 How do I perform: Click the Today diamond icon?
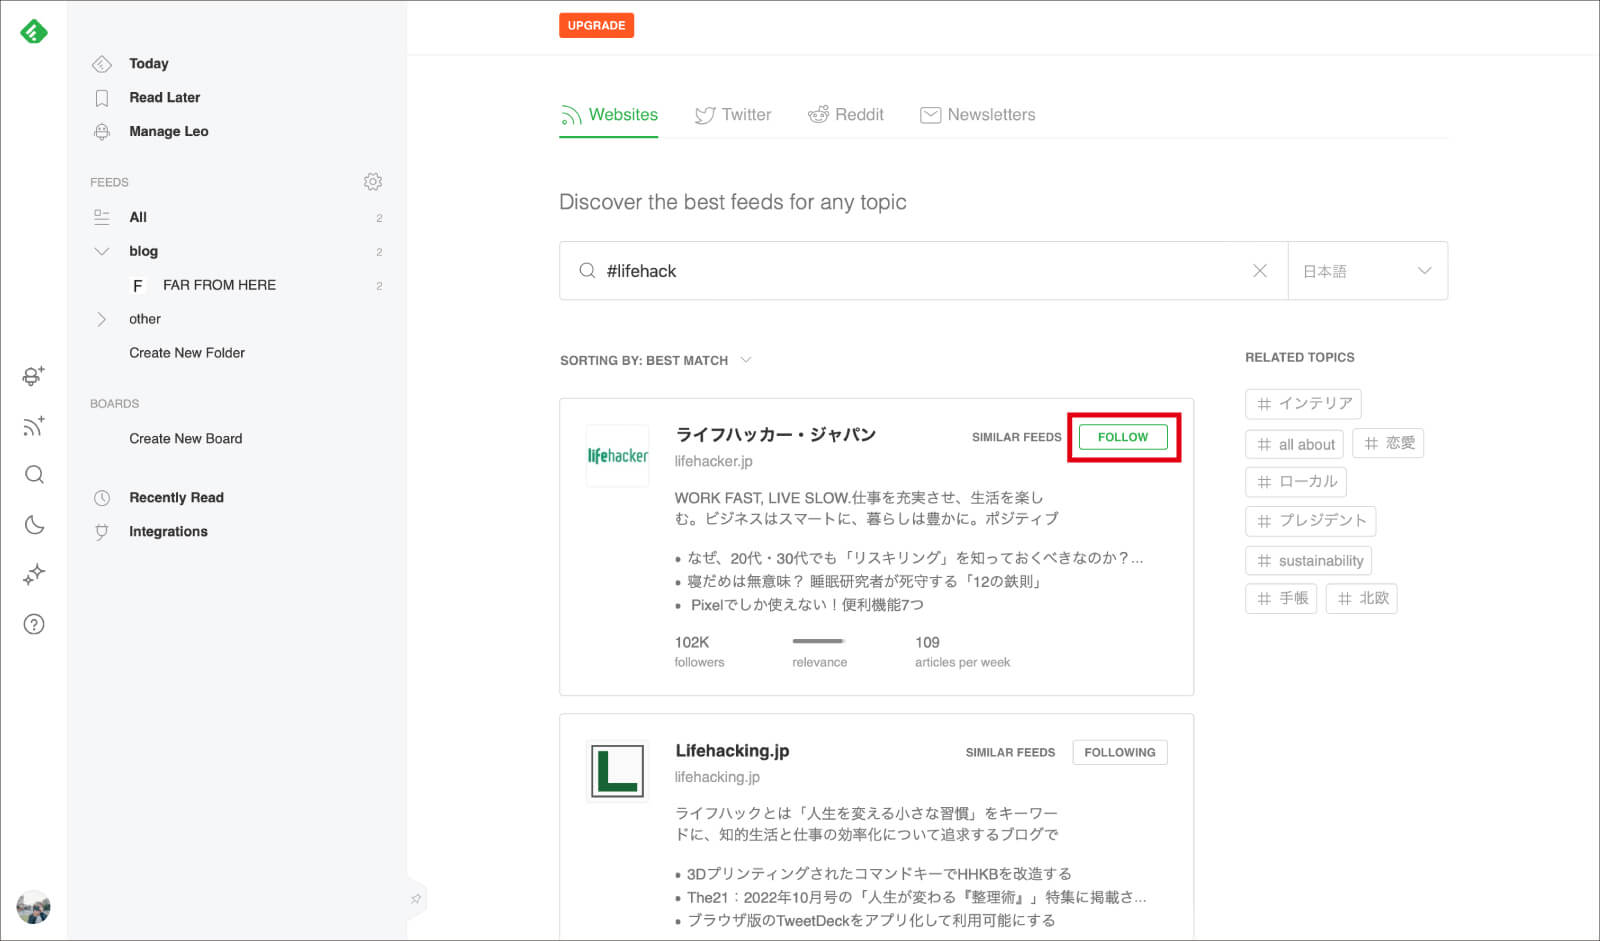[x=101, y=64]
